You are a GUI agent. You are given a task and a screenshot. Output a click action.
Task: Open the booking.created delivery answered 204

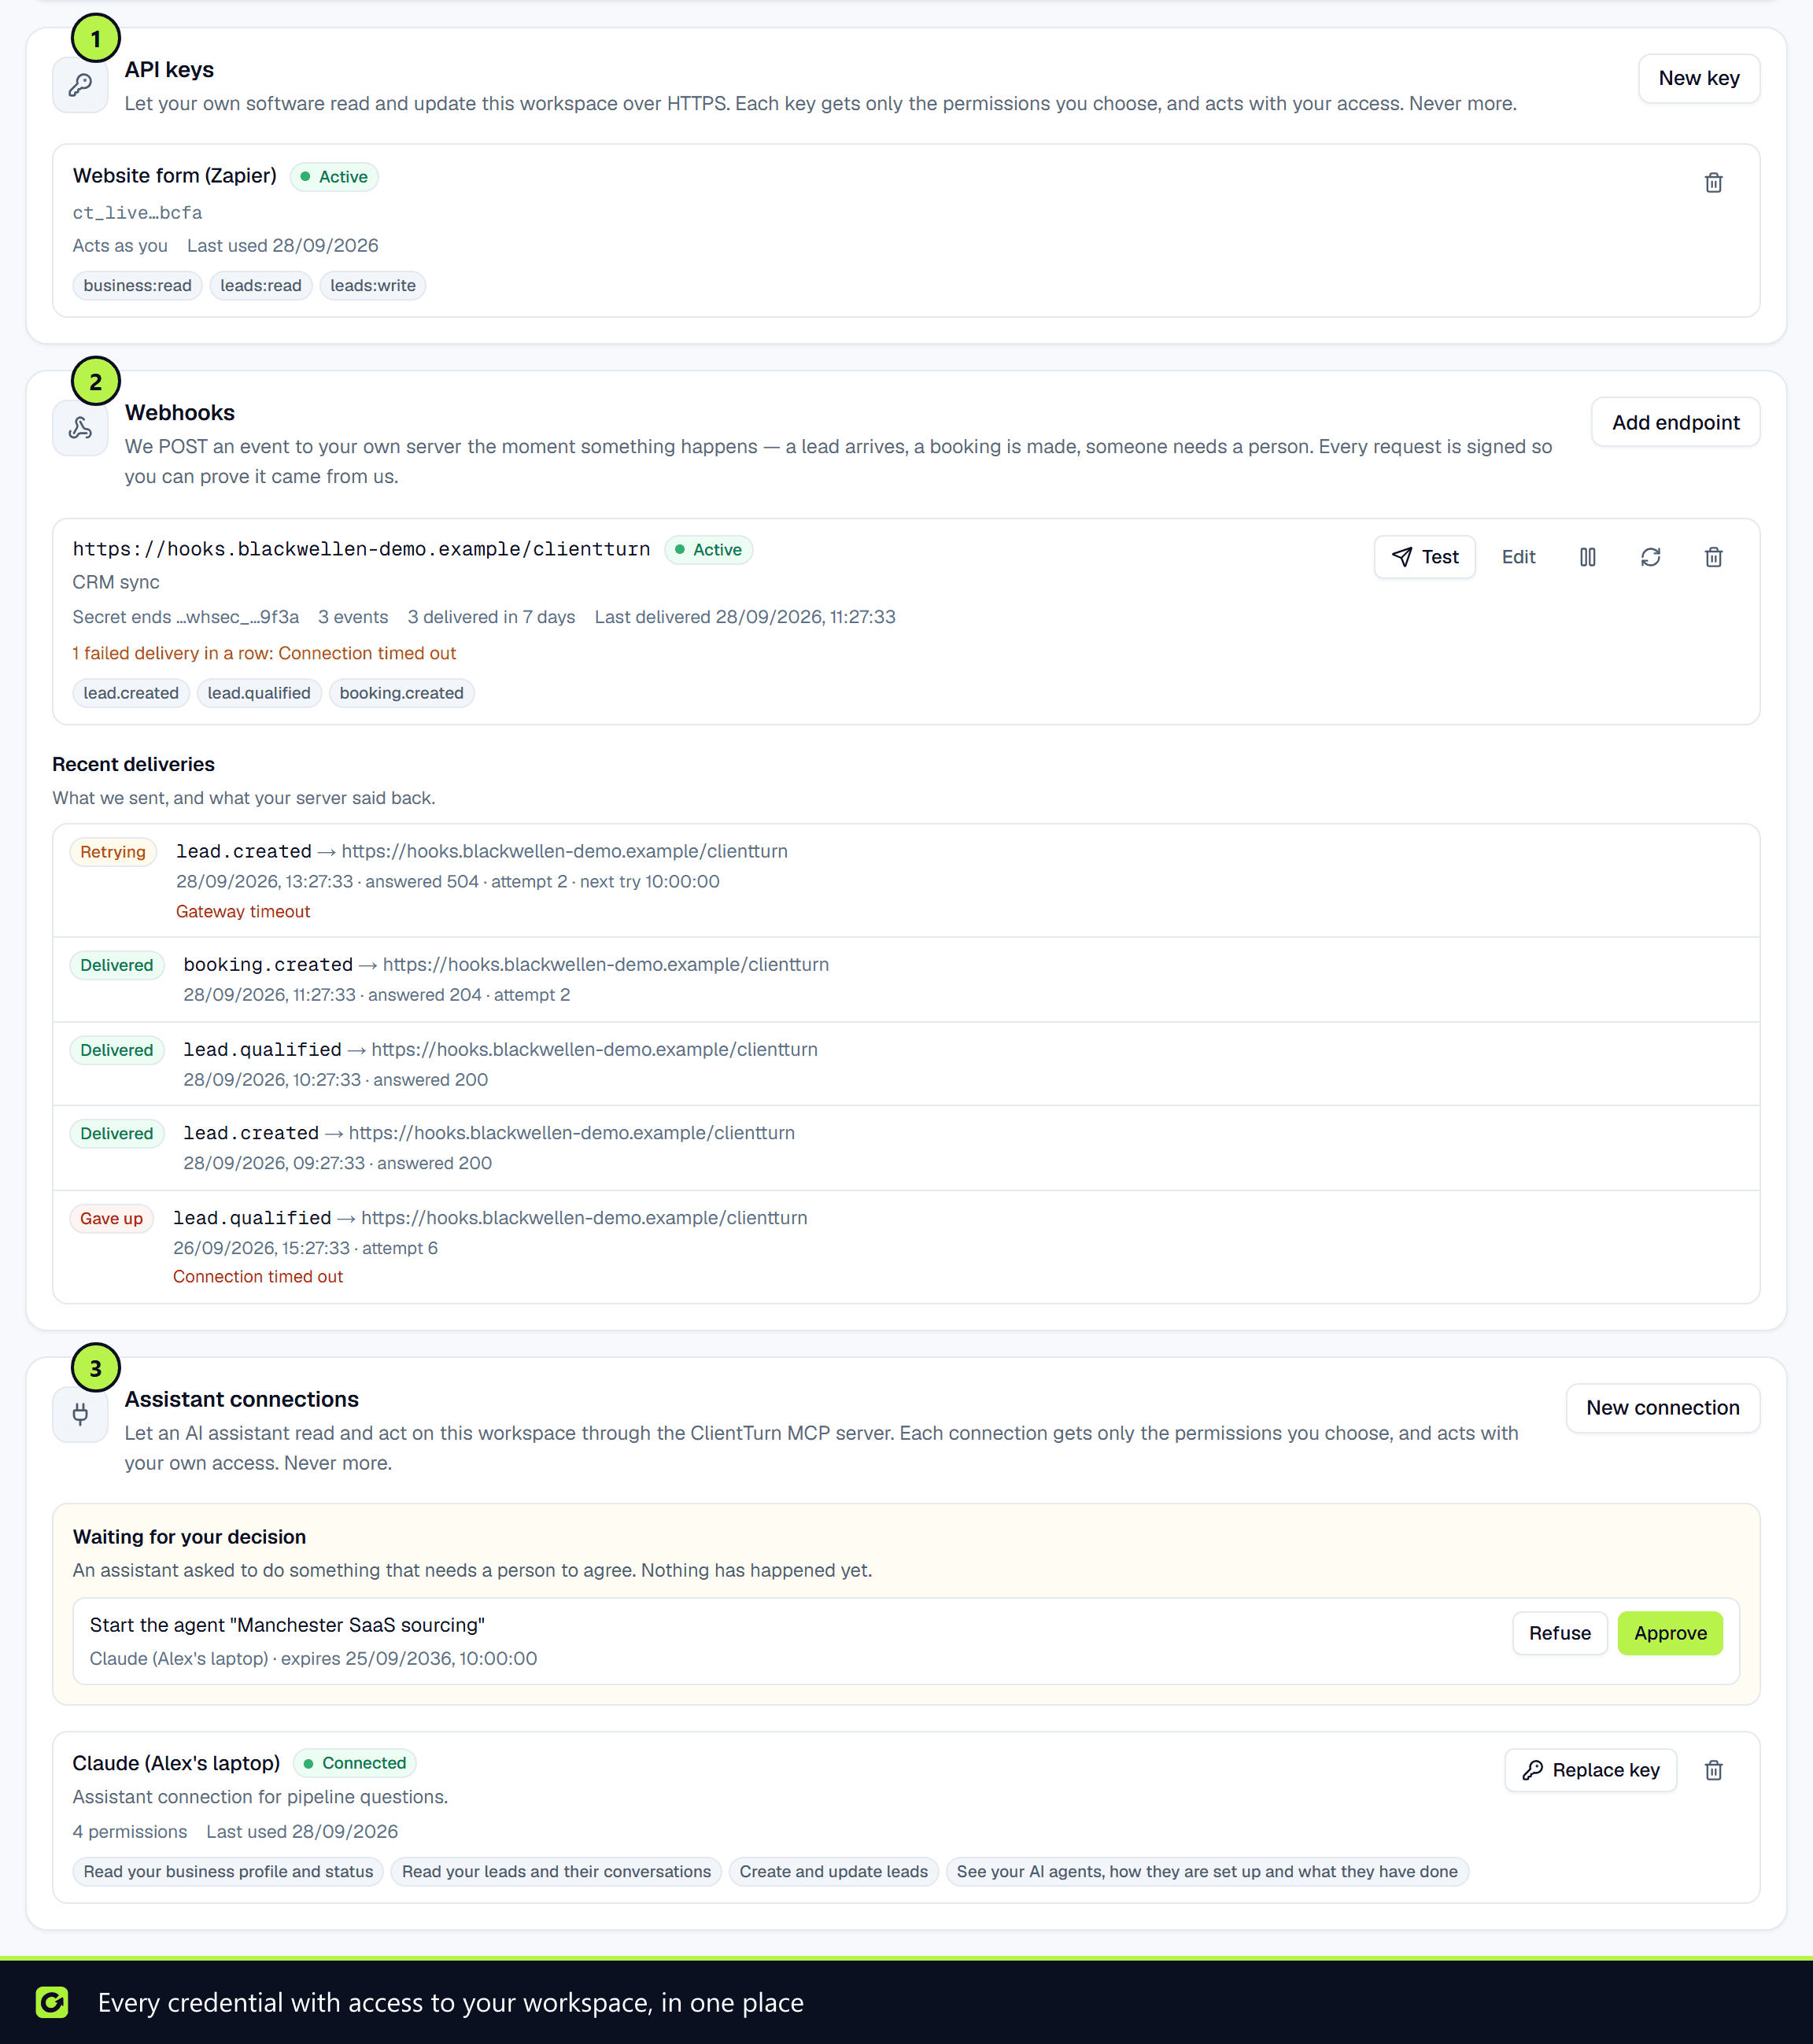[906, 979]
